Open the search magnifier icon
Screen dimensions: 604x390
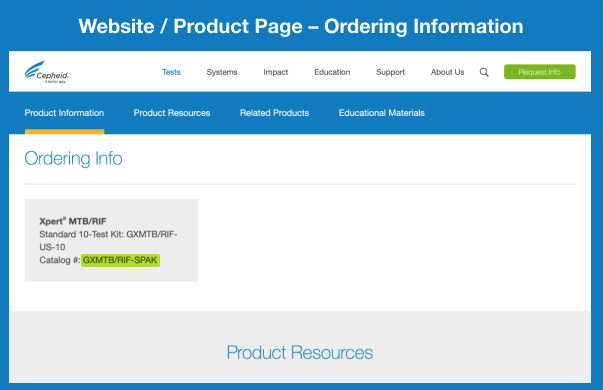coord(484,72)
